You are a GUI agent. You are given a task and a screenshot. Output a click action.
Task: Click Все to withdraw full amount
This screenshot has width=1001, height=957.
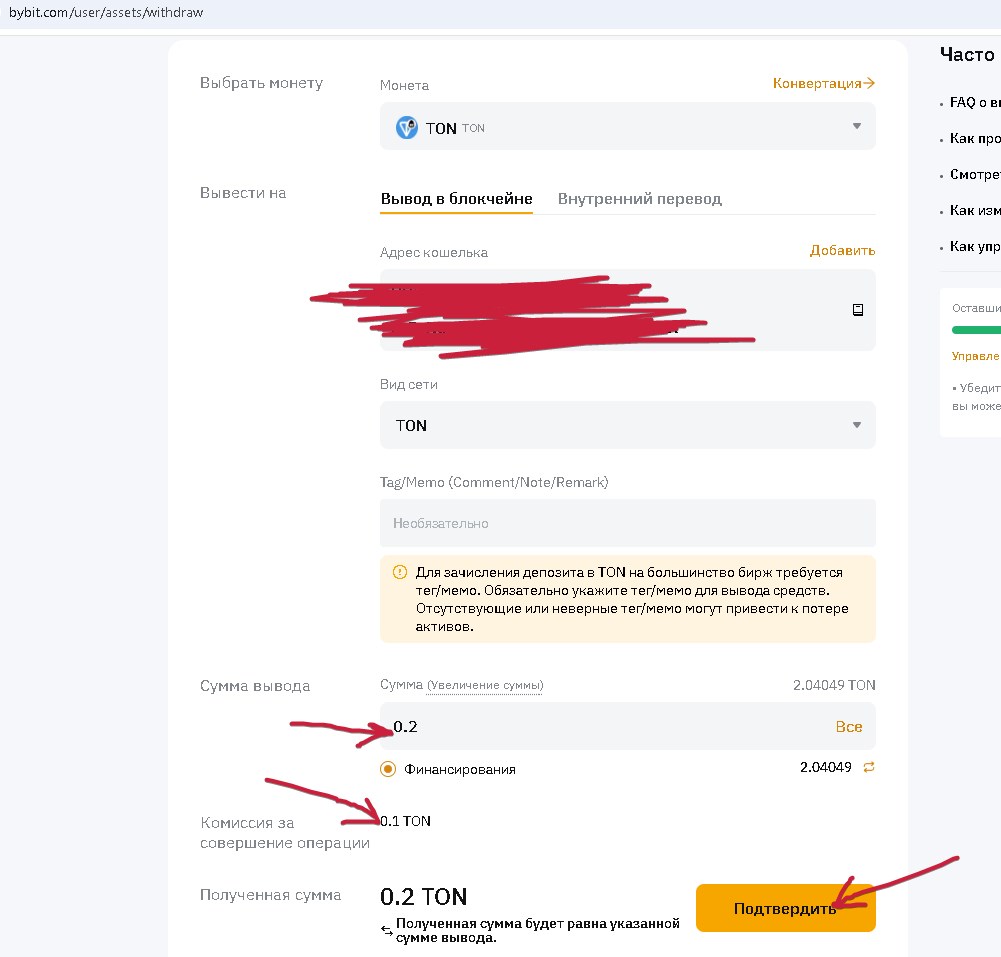click(x=848, y=727)
